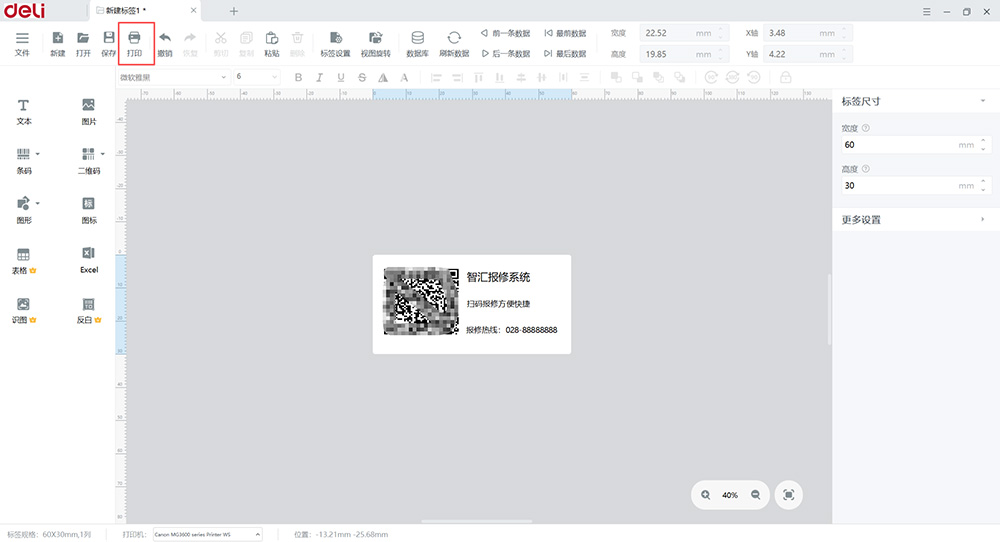Expand the 二维码 type dropdown arrow
Viewport: 1000px width, 542px height.
pos(103,154)
